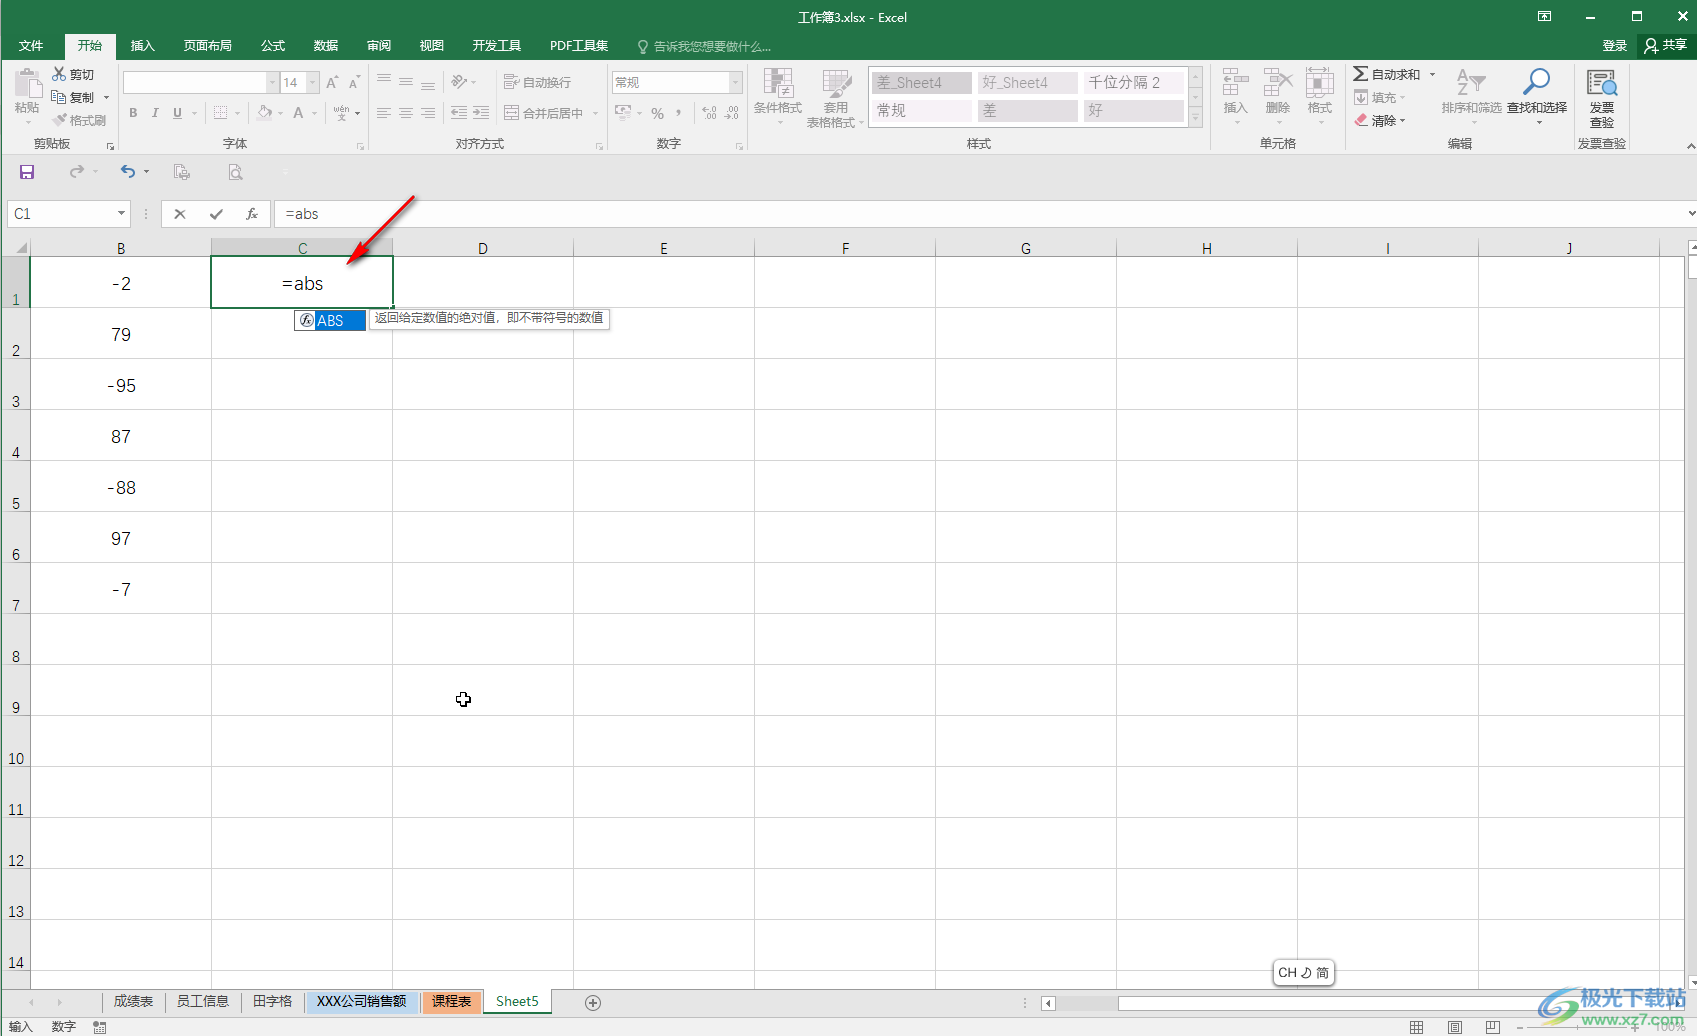Image resolution: width=1697 pixels, height=1036 pixels.
Task: Toggle left text alignment
Action: click(x=383, y=113)
